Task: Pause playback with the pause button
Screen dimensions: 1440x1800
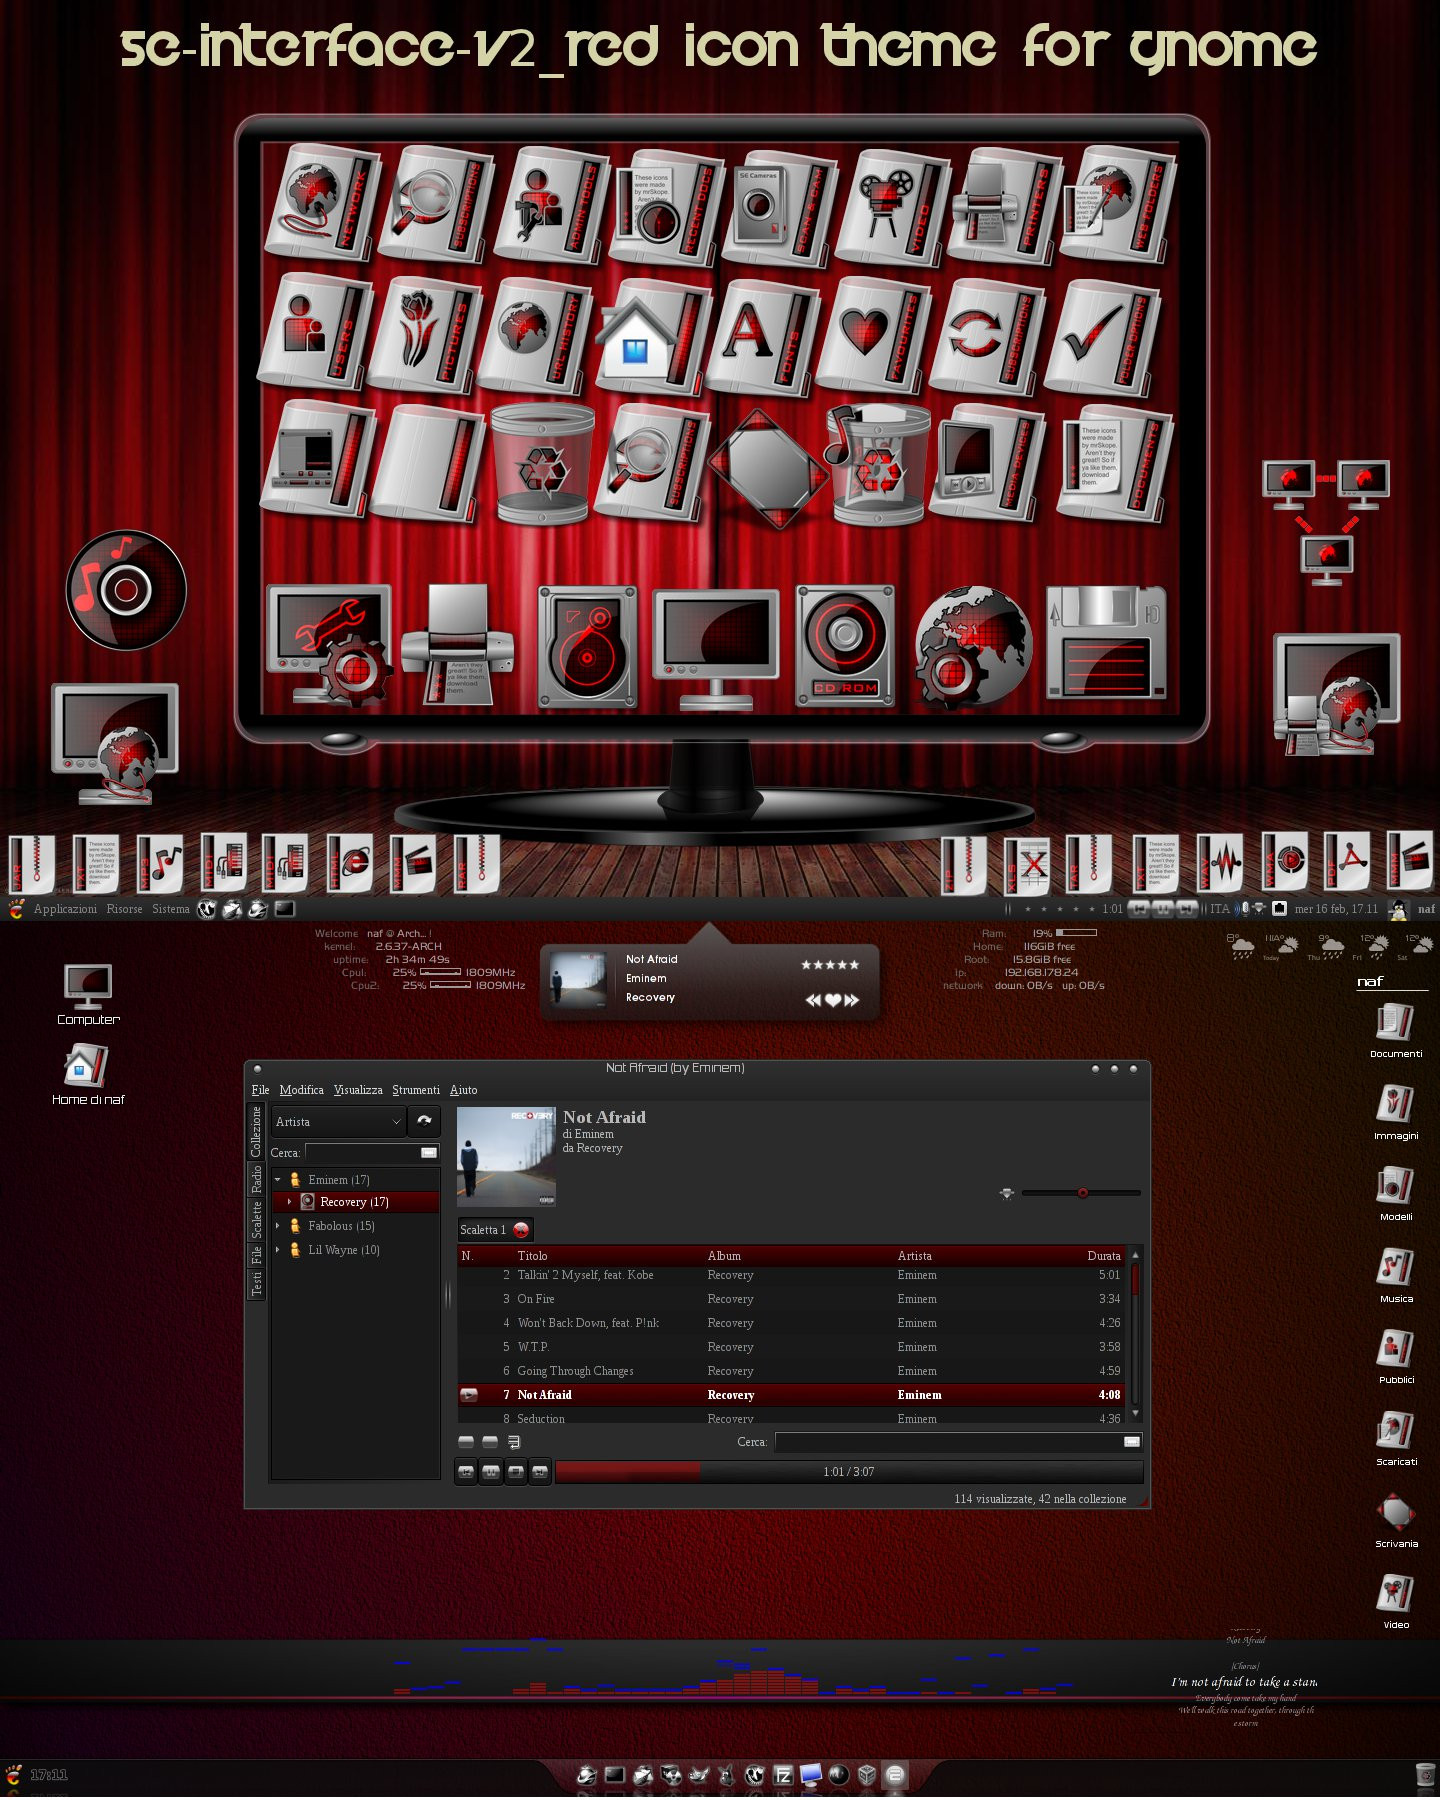Action: tap(491, 1472)
